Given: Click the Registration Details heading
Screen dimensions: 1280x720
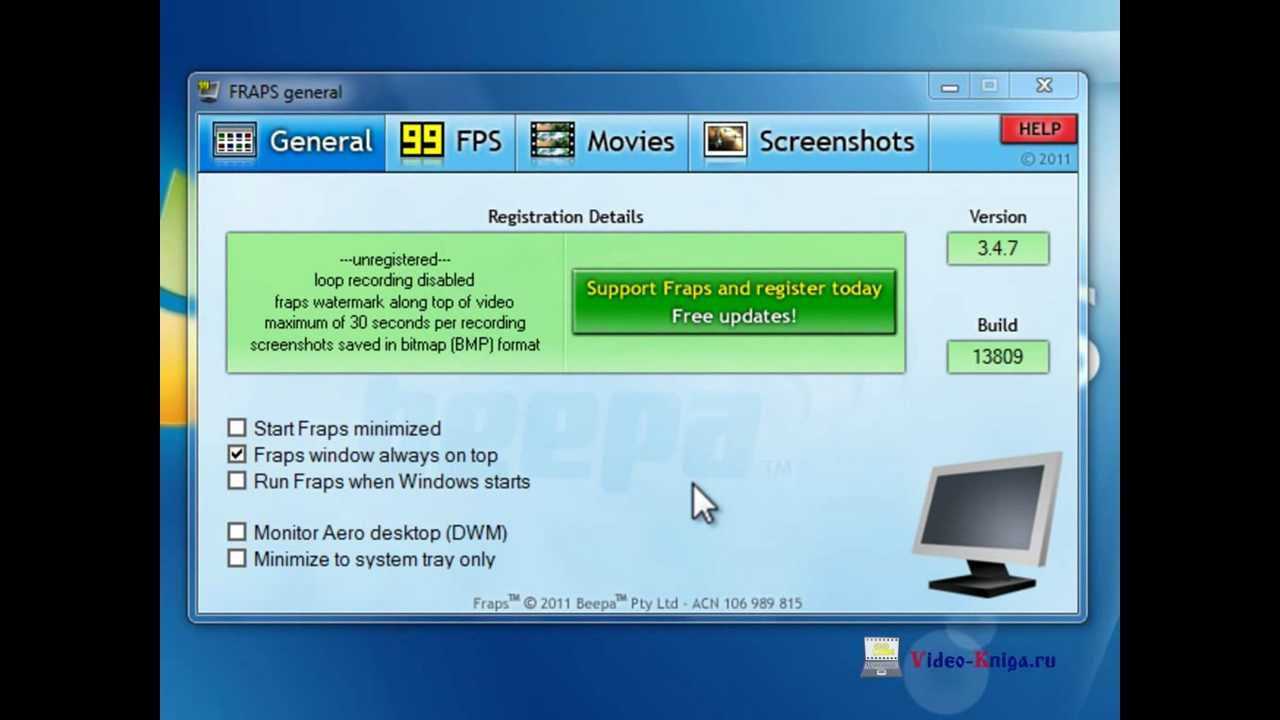Looking at the screenshot, I should tap(565, 216).
